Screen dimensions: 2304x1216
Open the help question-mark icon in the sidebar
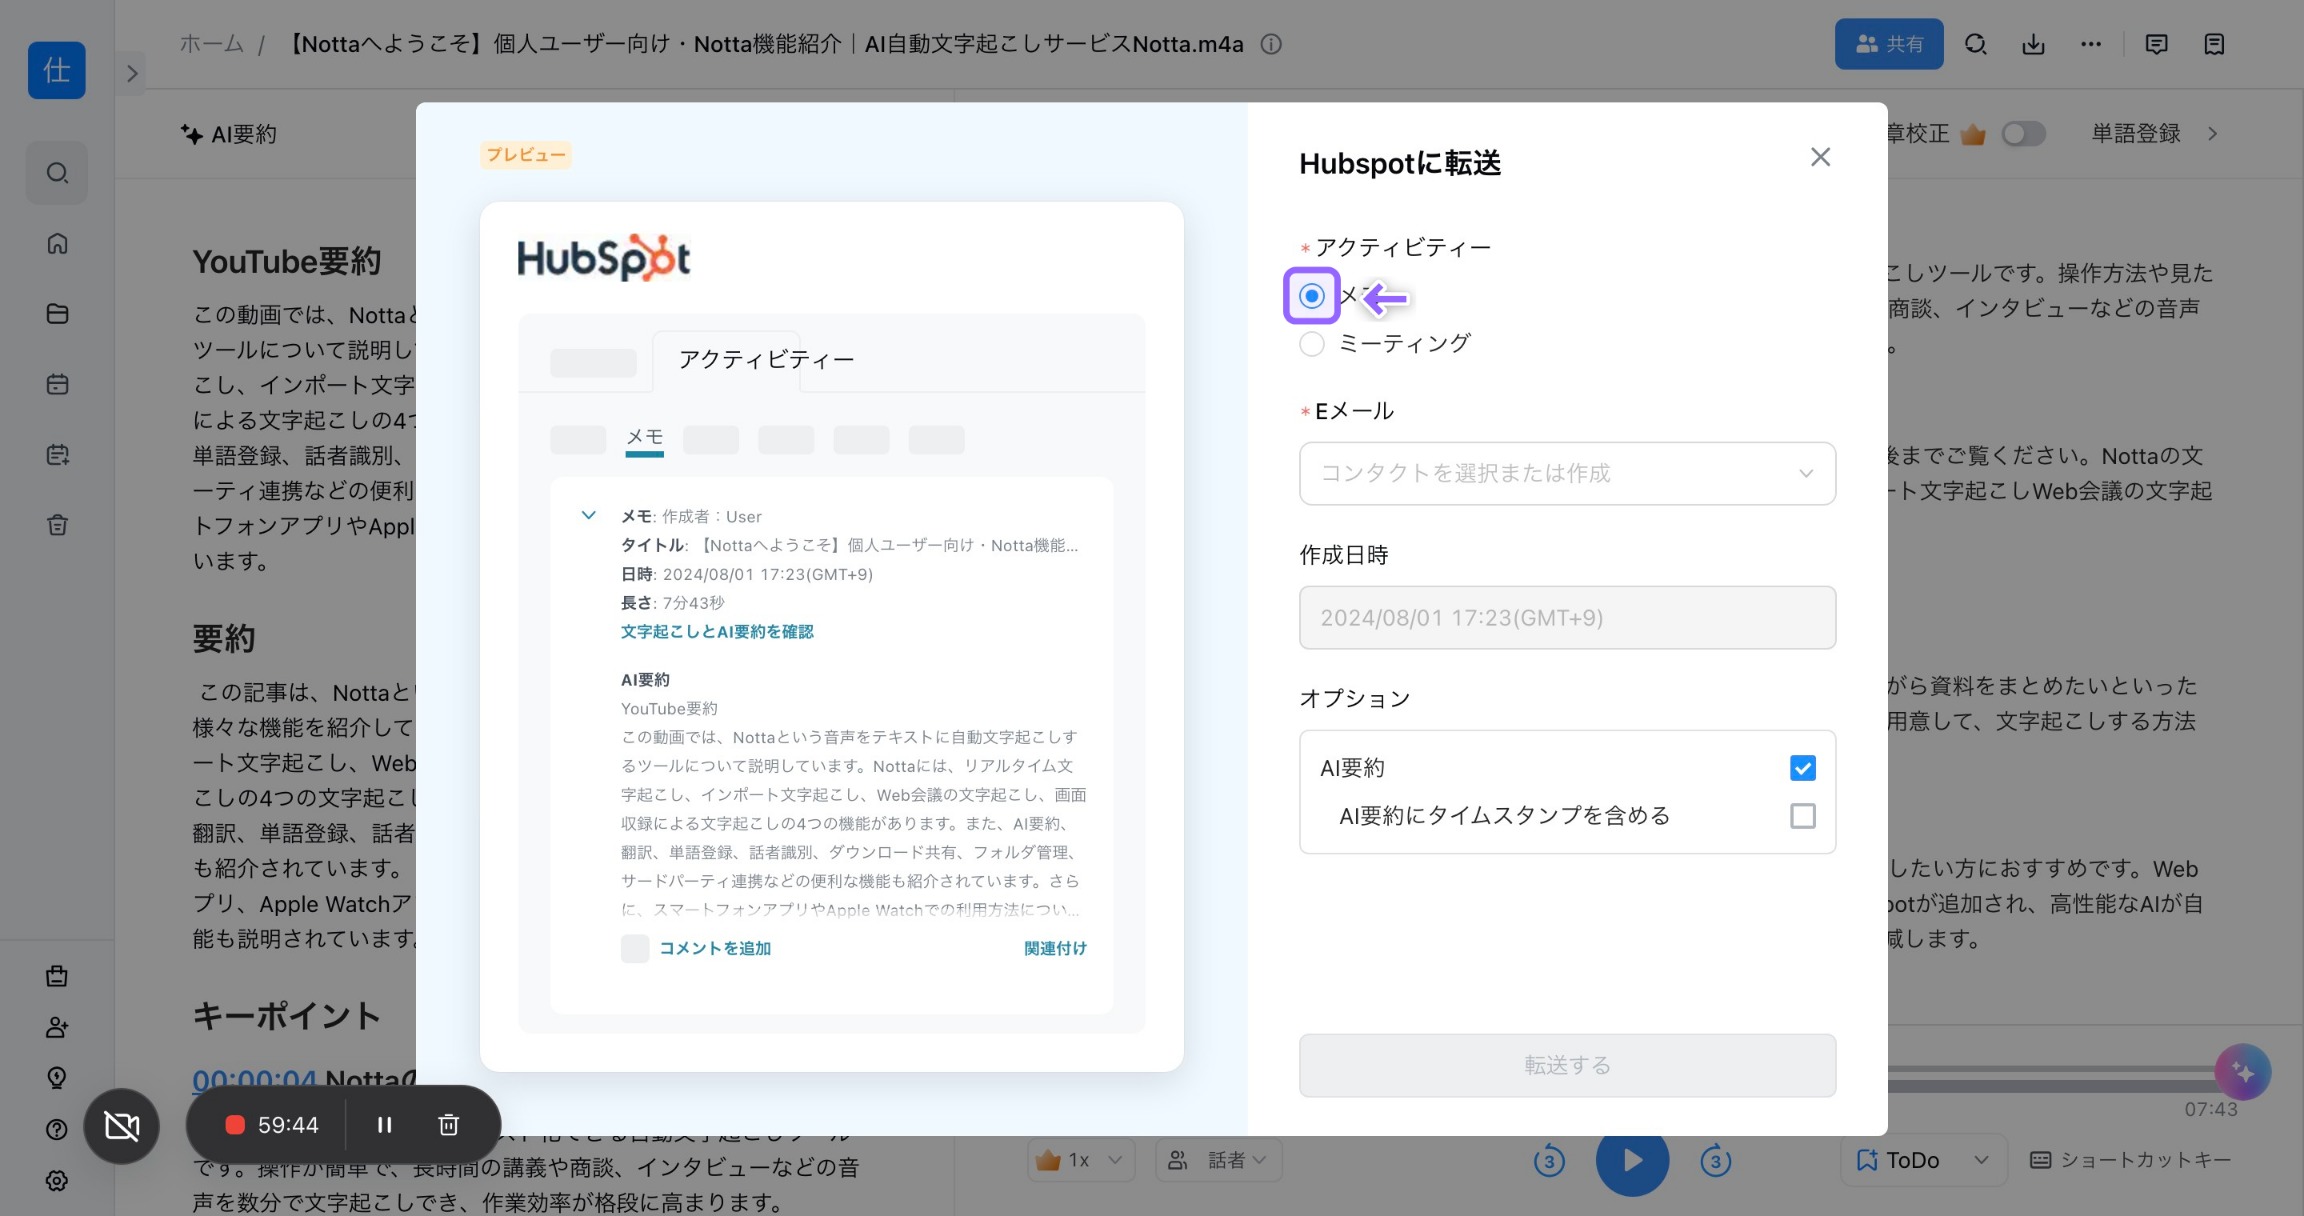click(57, 1129)
